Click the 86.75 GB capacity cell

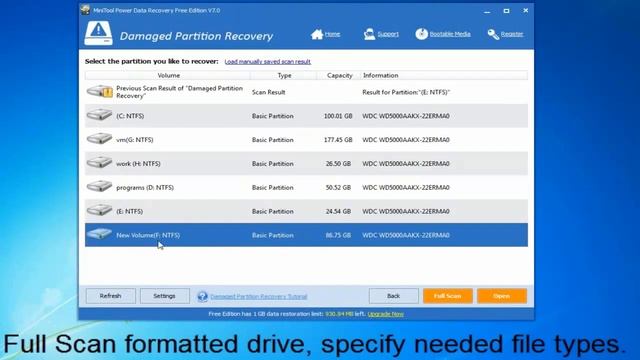click(x=338, y=235)
